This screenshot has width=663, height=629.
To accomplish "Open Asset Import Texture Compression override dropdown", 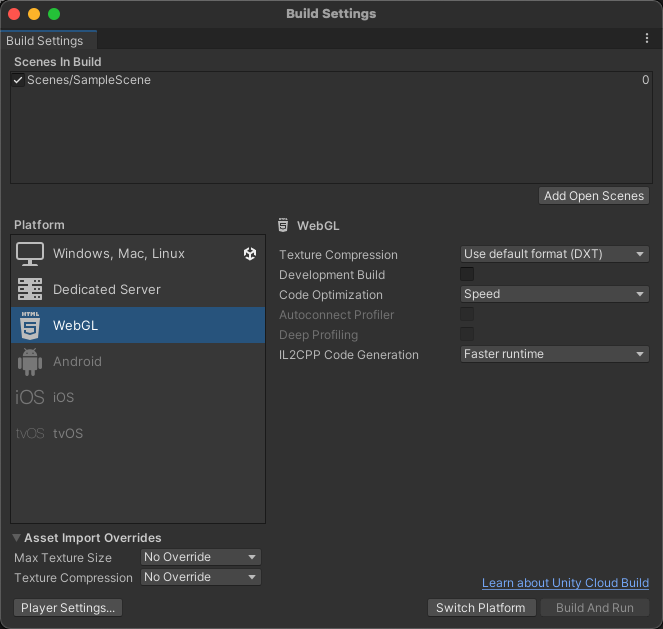I will point(200,577).
